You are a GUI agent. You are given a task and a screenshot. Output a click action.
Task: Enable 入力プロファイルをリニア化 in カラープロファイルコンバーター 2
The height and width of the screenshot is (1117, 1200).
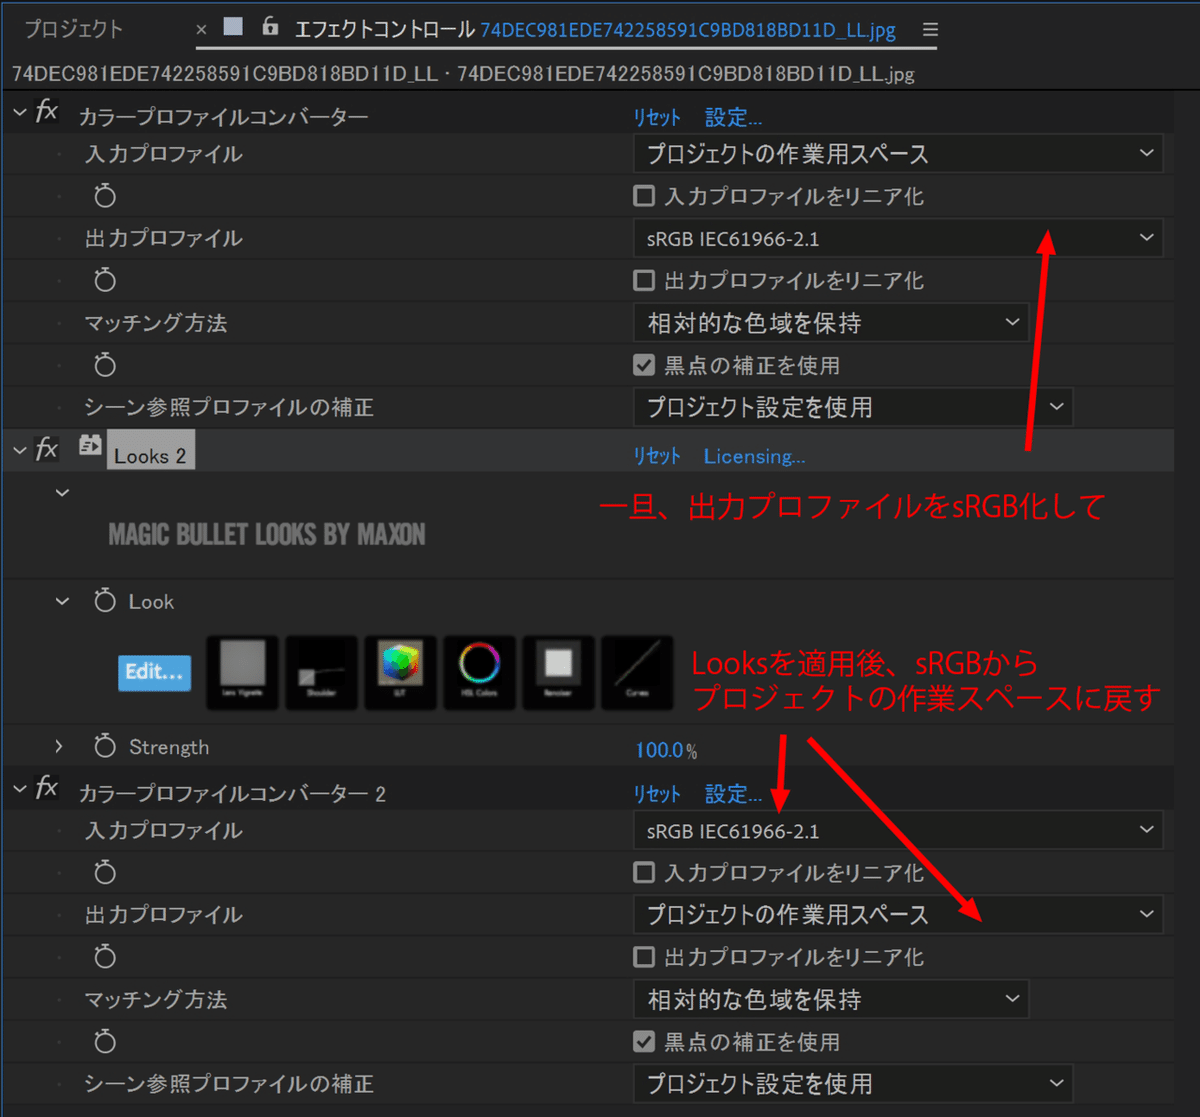(x=645, y=873)
